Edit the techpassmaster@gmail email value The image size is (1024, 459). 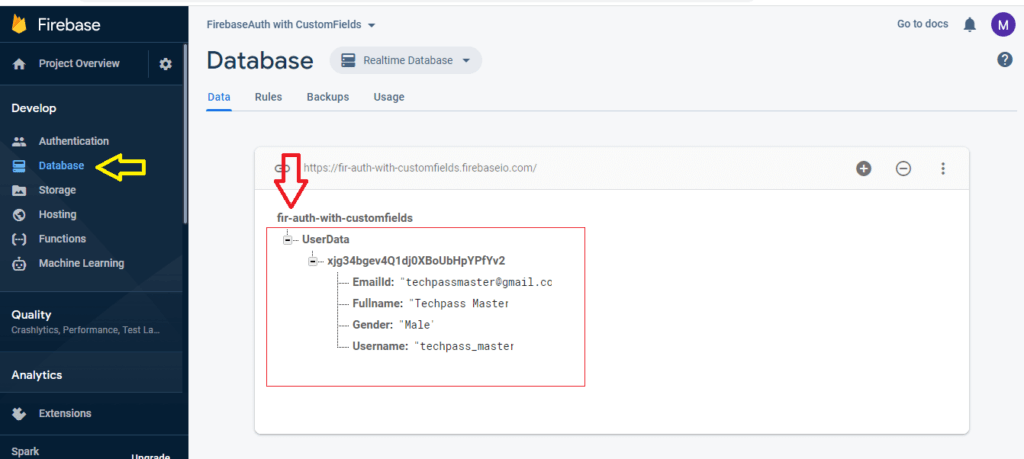[x=476, y=283]
